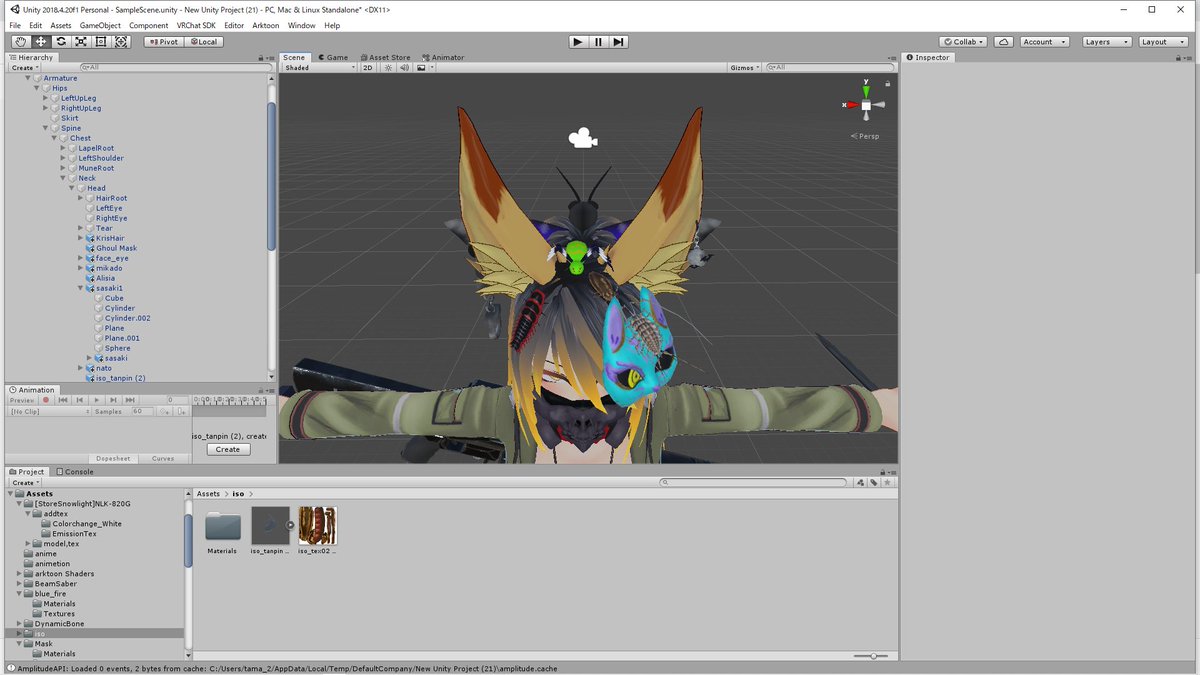This screenshot has width=1200, height=675.
Task: Toggle scene effects image icon
Action: [423, 67]
